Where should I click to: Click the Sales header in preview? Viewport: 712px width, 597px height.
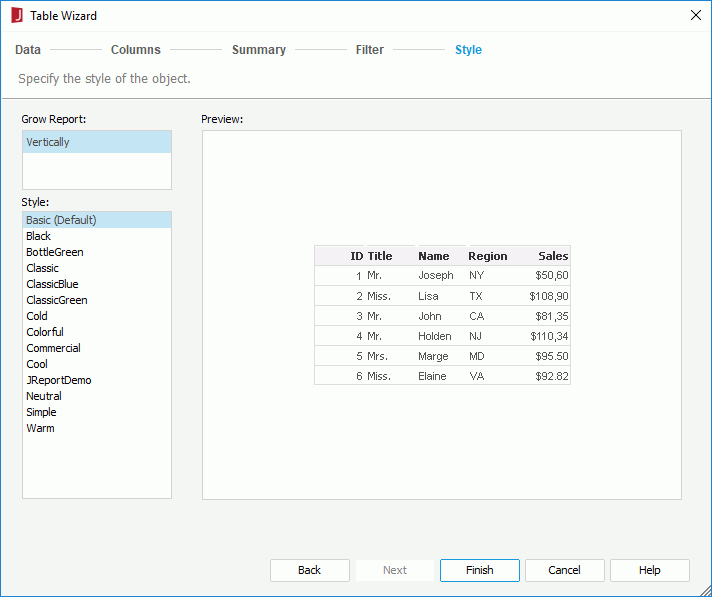tap(553, 256)
